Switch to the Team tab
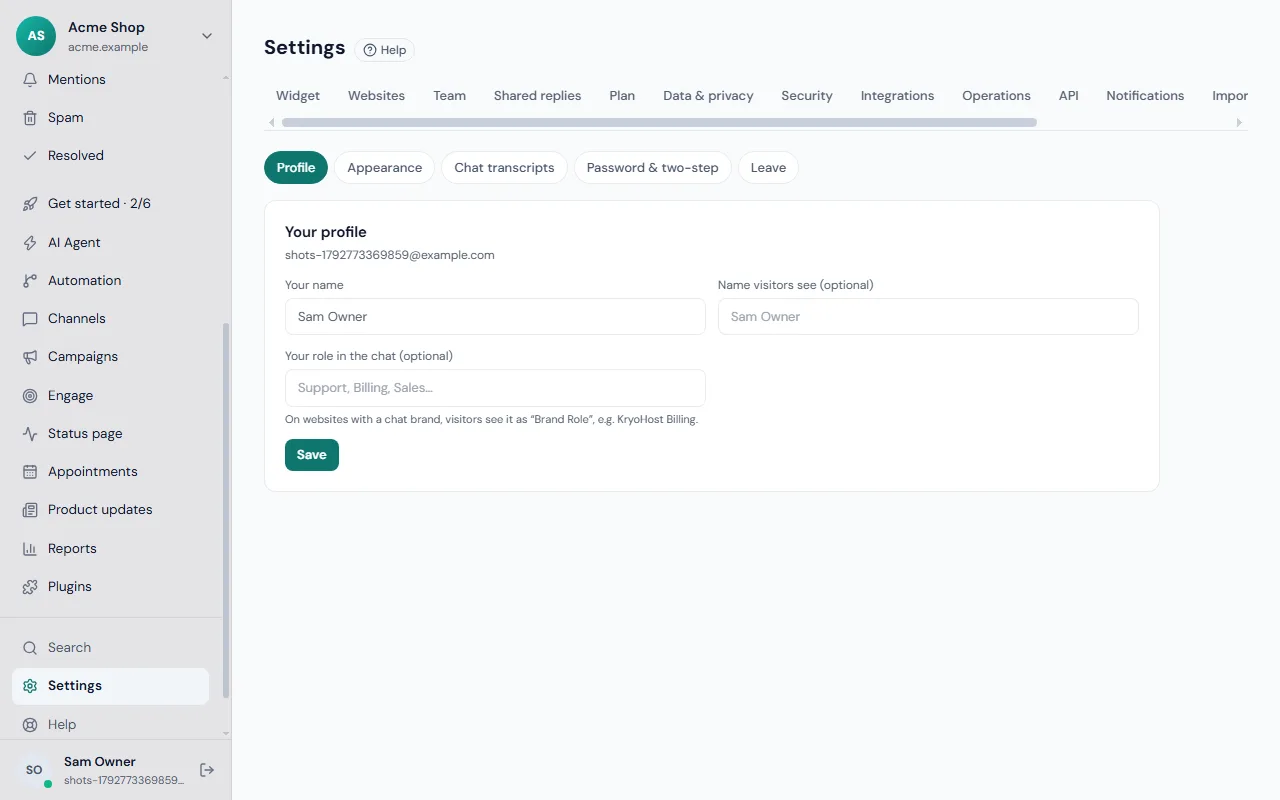Viewport: 1280px width, 800px height. [449, 95]
